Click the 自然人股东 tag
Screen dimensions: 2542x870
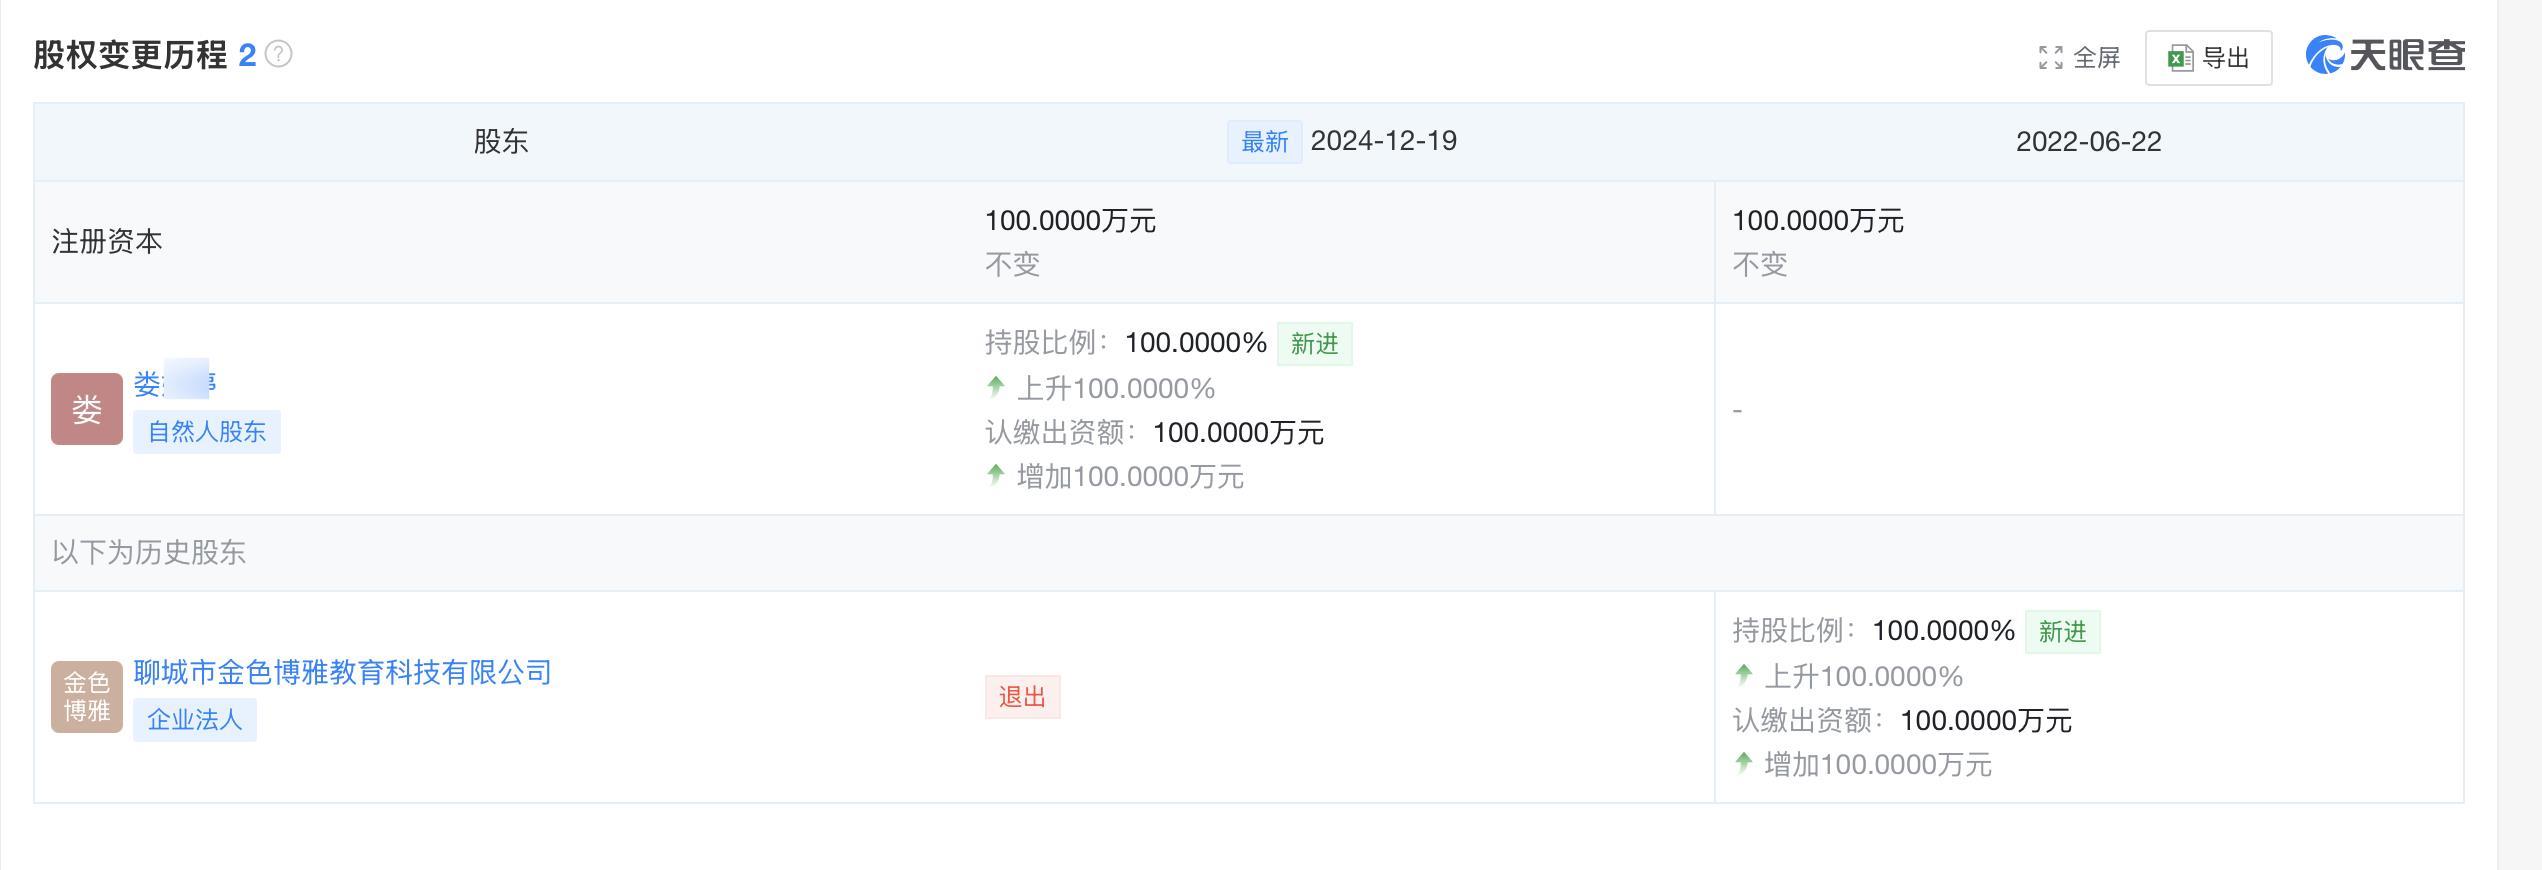[x=207, y=432]
